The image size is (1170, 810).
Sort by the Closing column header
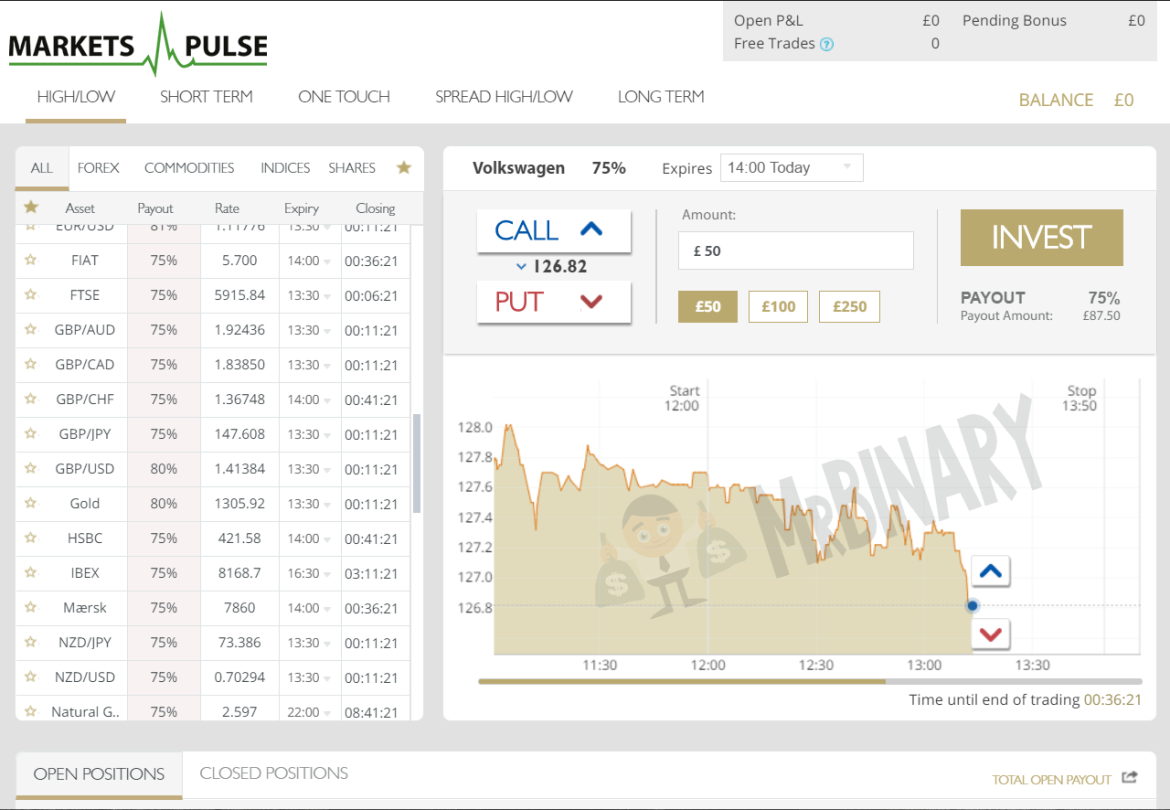pyautogui.click(x=375, y=208)
